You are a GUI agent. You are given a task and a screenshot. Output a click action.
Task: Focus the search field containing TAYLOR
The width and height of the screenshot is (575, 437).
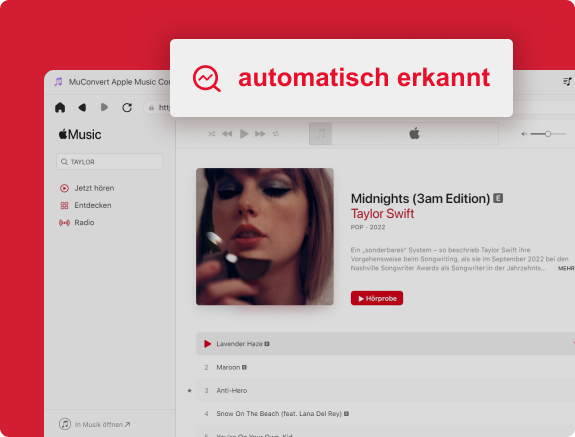[x=109, y=162]
